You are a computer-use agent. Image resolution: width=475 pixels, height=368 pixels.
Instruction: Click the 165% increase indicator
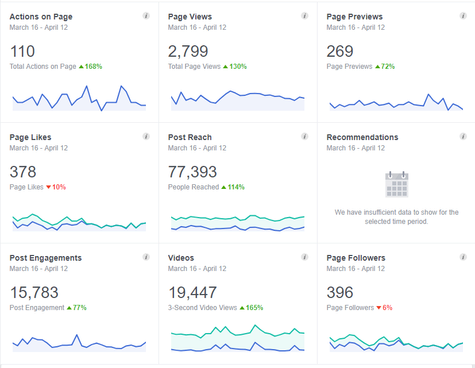[x=251, y=308]
